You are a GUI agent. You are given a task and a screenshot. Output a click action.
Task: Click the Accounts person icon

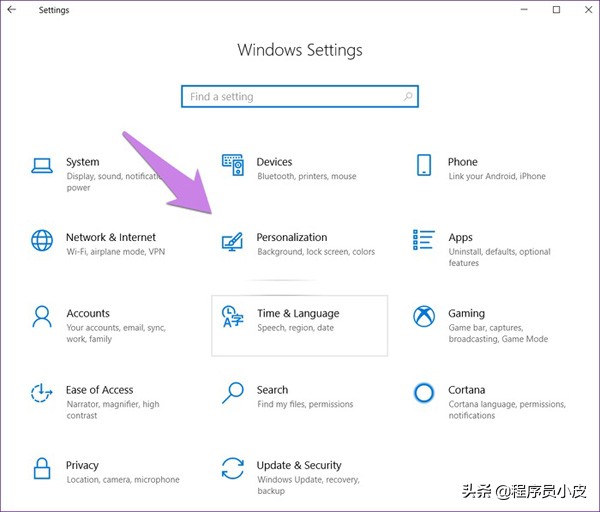42,316
